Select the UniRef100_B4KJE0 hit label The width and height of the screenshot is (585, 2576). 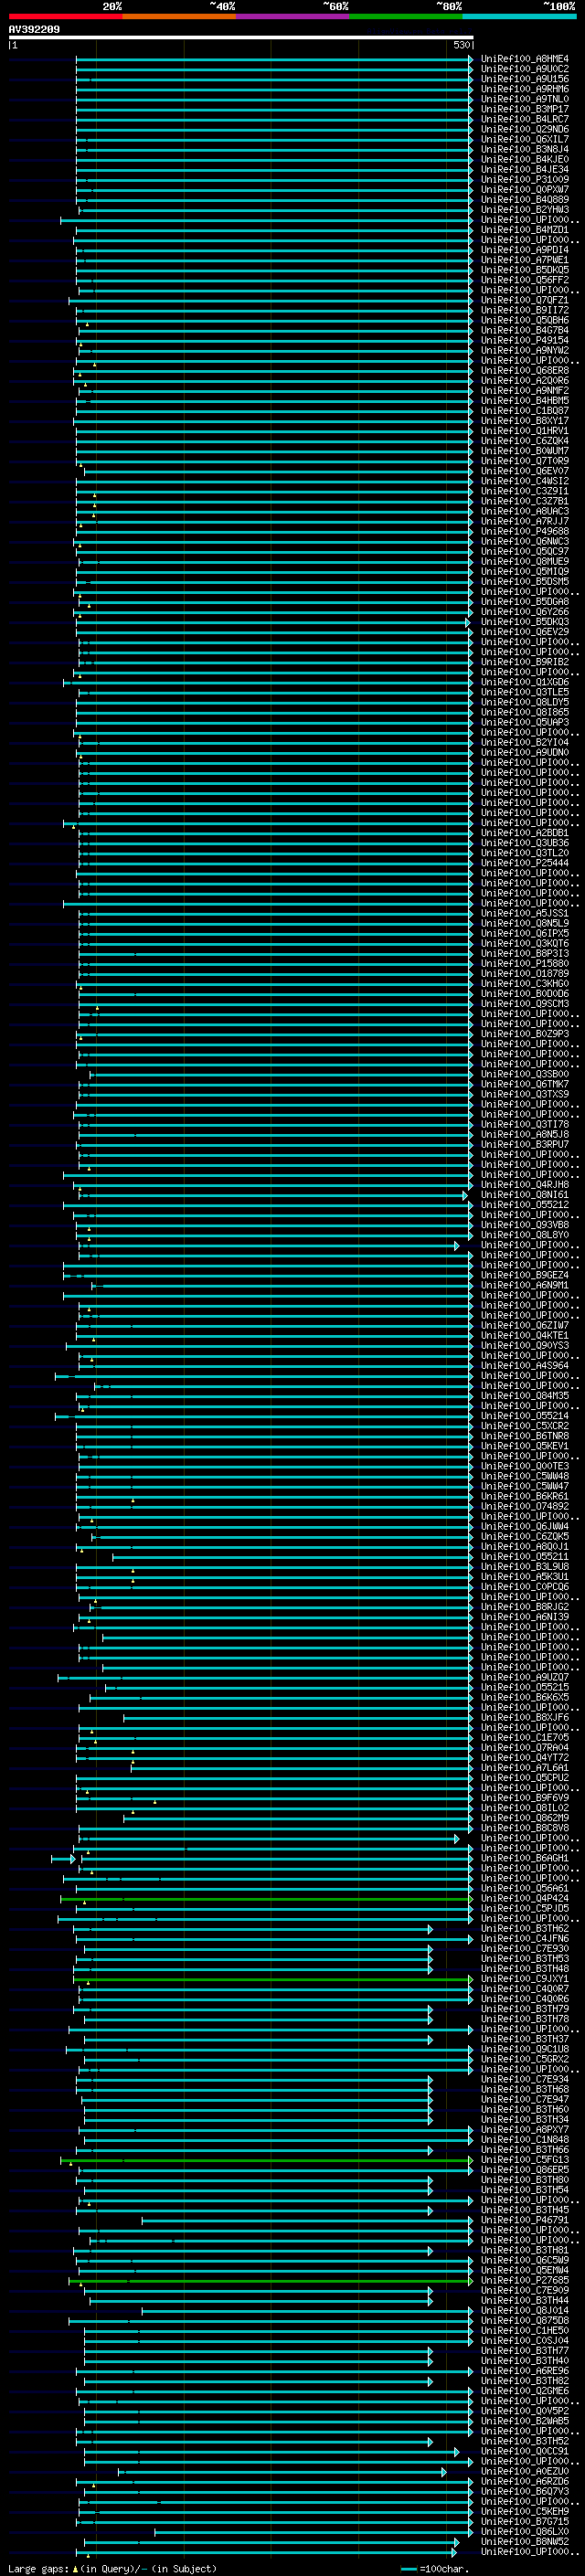tap(524, 159)
